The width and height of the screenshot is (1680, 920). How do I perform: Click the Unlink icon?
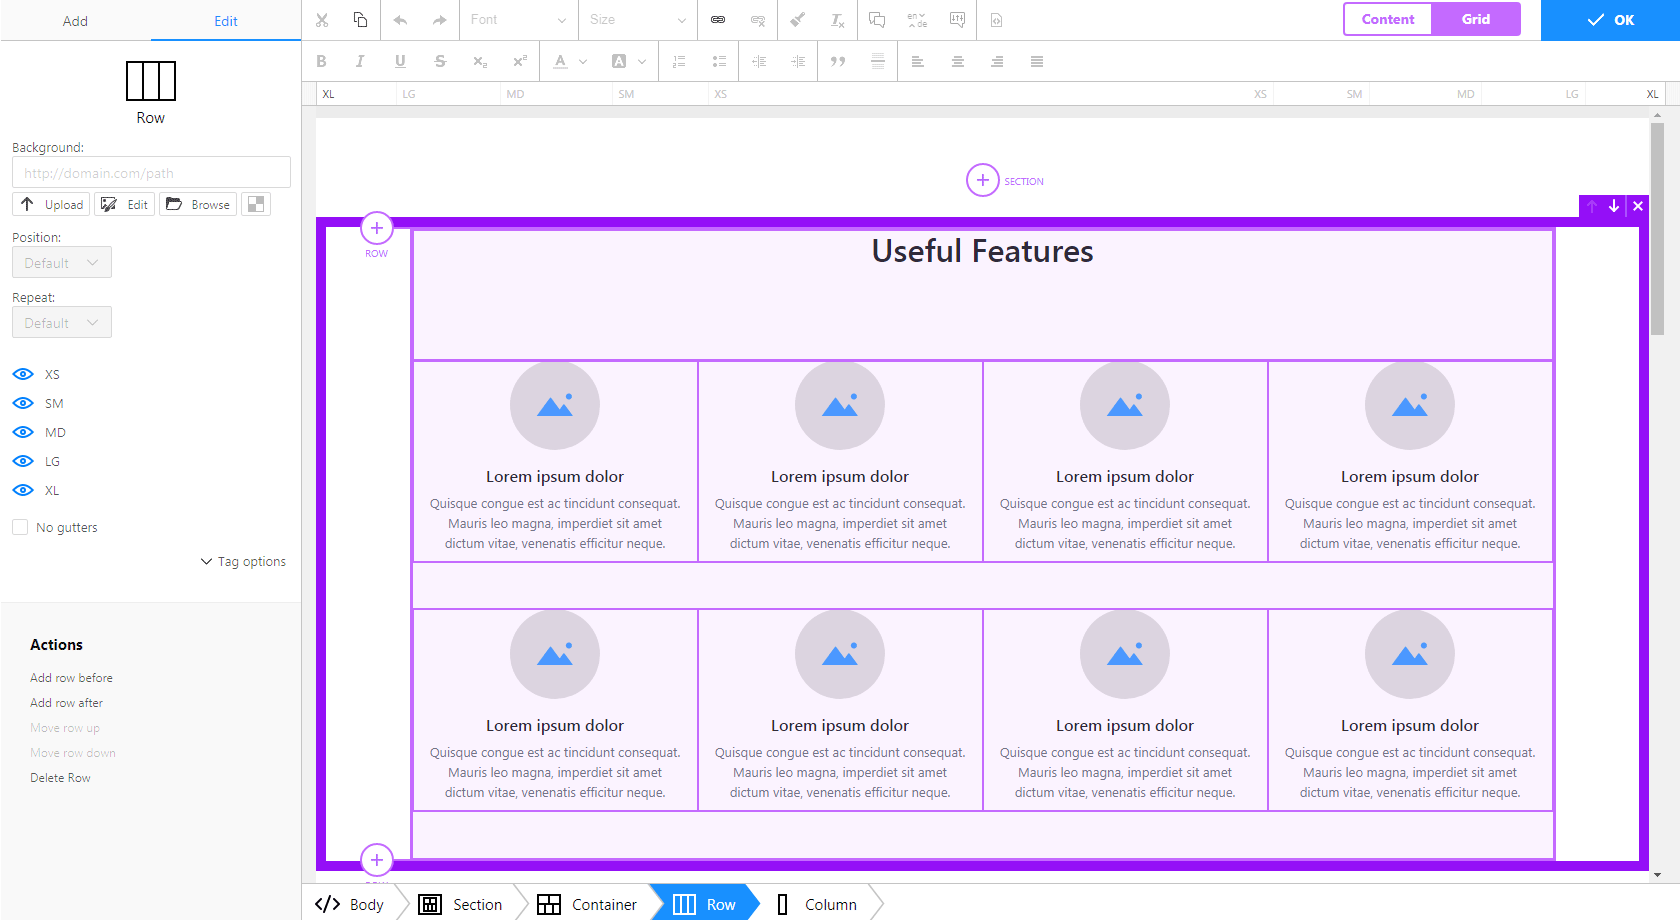click(x=758, y=20)
